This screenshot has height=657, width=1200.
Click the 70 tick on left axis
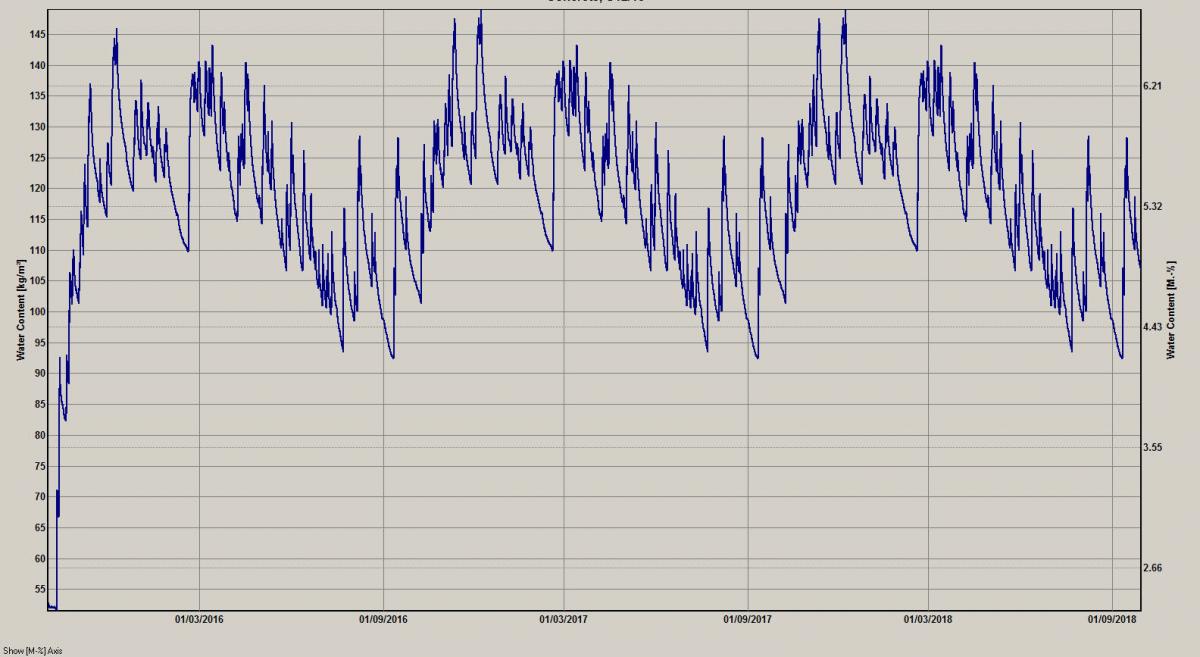41,497
